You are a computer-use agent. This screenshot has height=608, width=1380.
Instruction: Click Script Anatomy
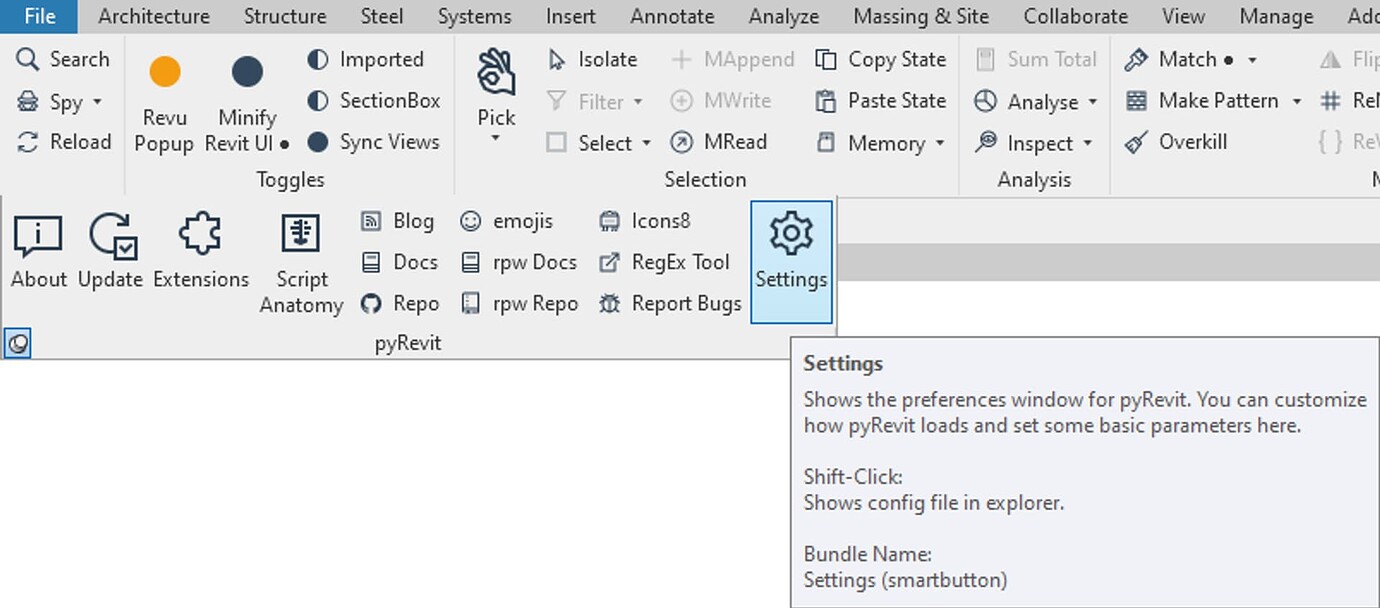[301, 264]
